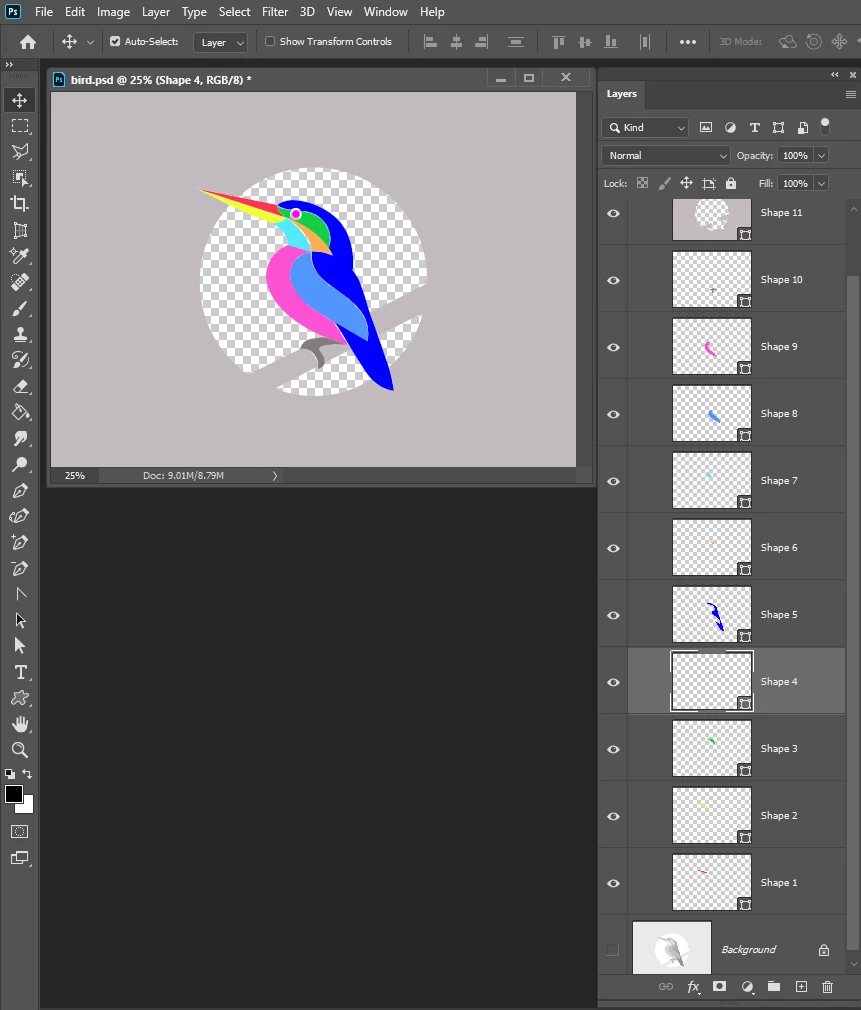Activate the Eraser tool
The image size is (861, 1010).
[x=19, y=386]
